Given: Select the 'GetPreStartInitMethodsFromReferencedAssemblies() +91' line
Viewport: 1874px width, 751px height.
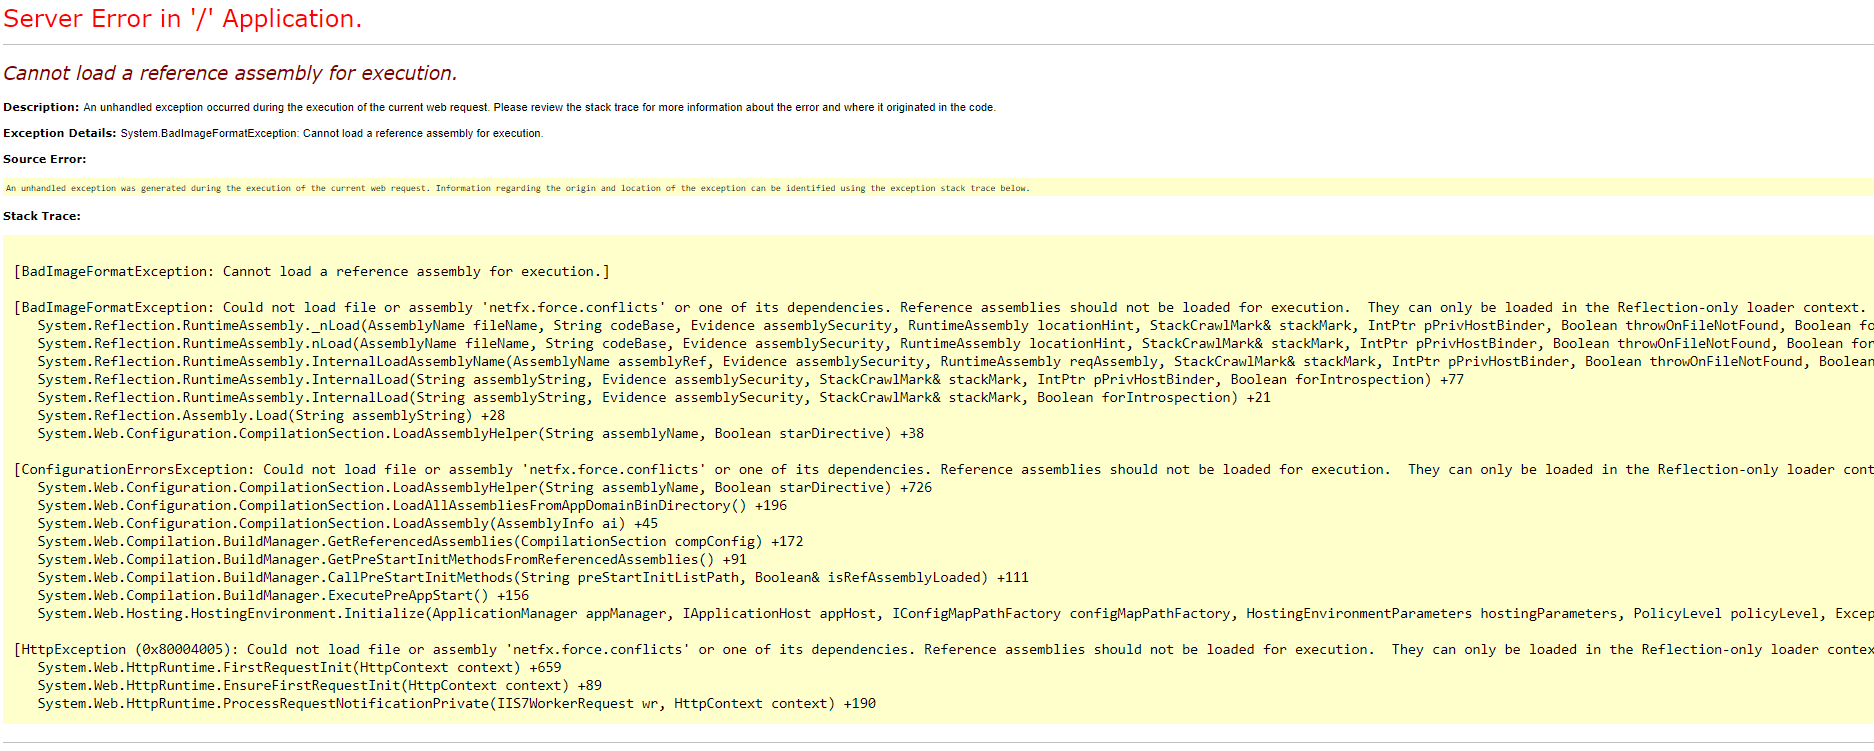Looking at the screenshot, I should (x=392, y=559).
